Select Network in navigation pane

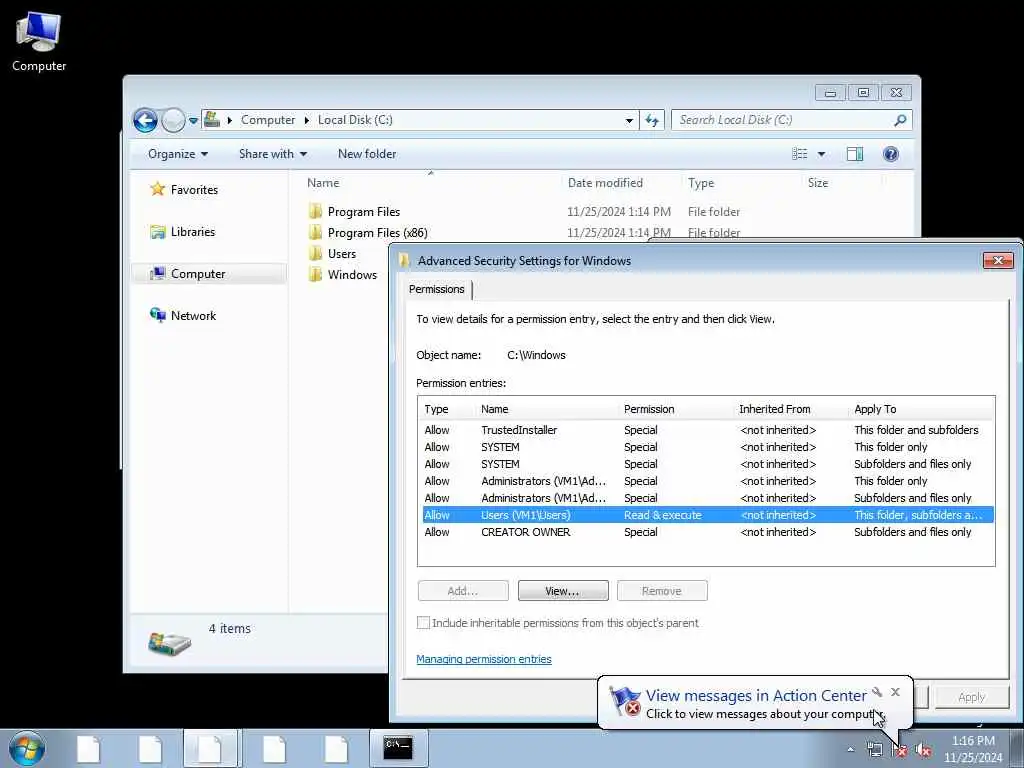[x=193, y=316]
